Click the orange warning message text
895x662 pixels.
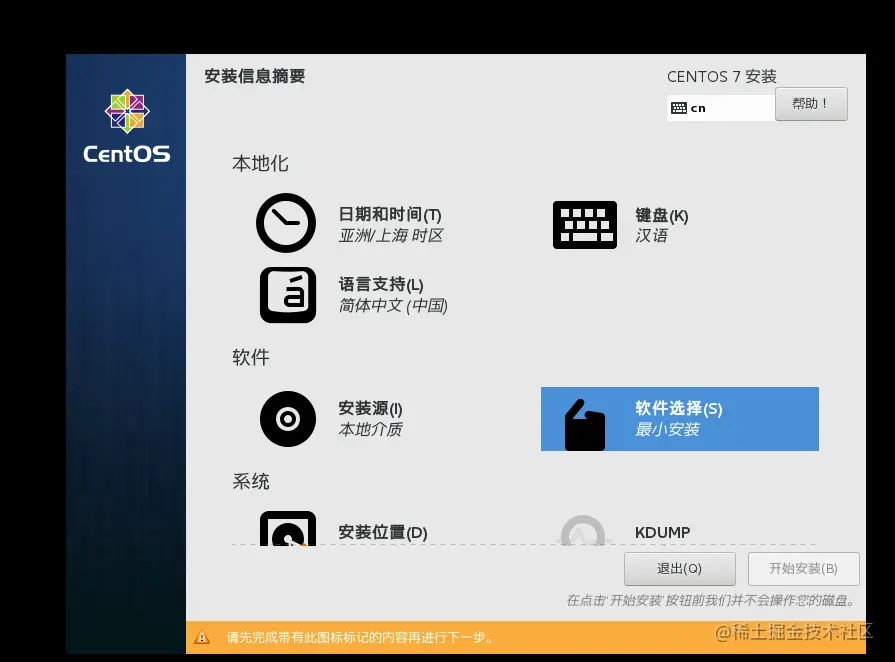click(360, 637)
